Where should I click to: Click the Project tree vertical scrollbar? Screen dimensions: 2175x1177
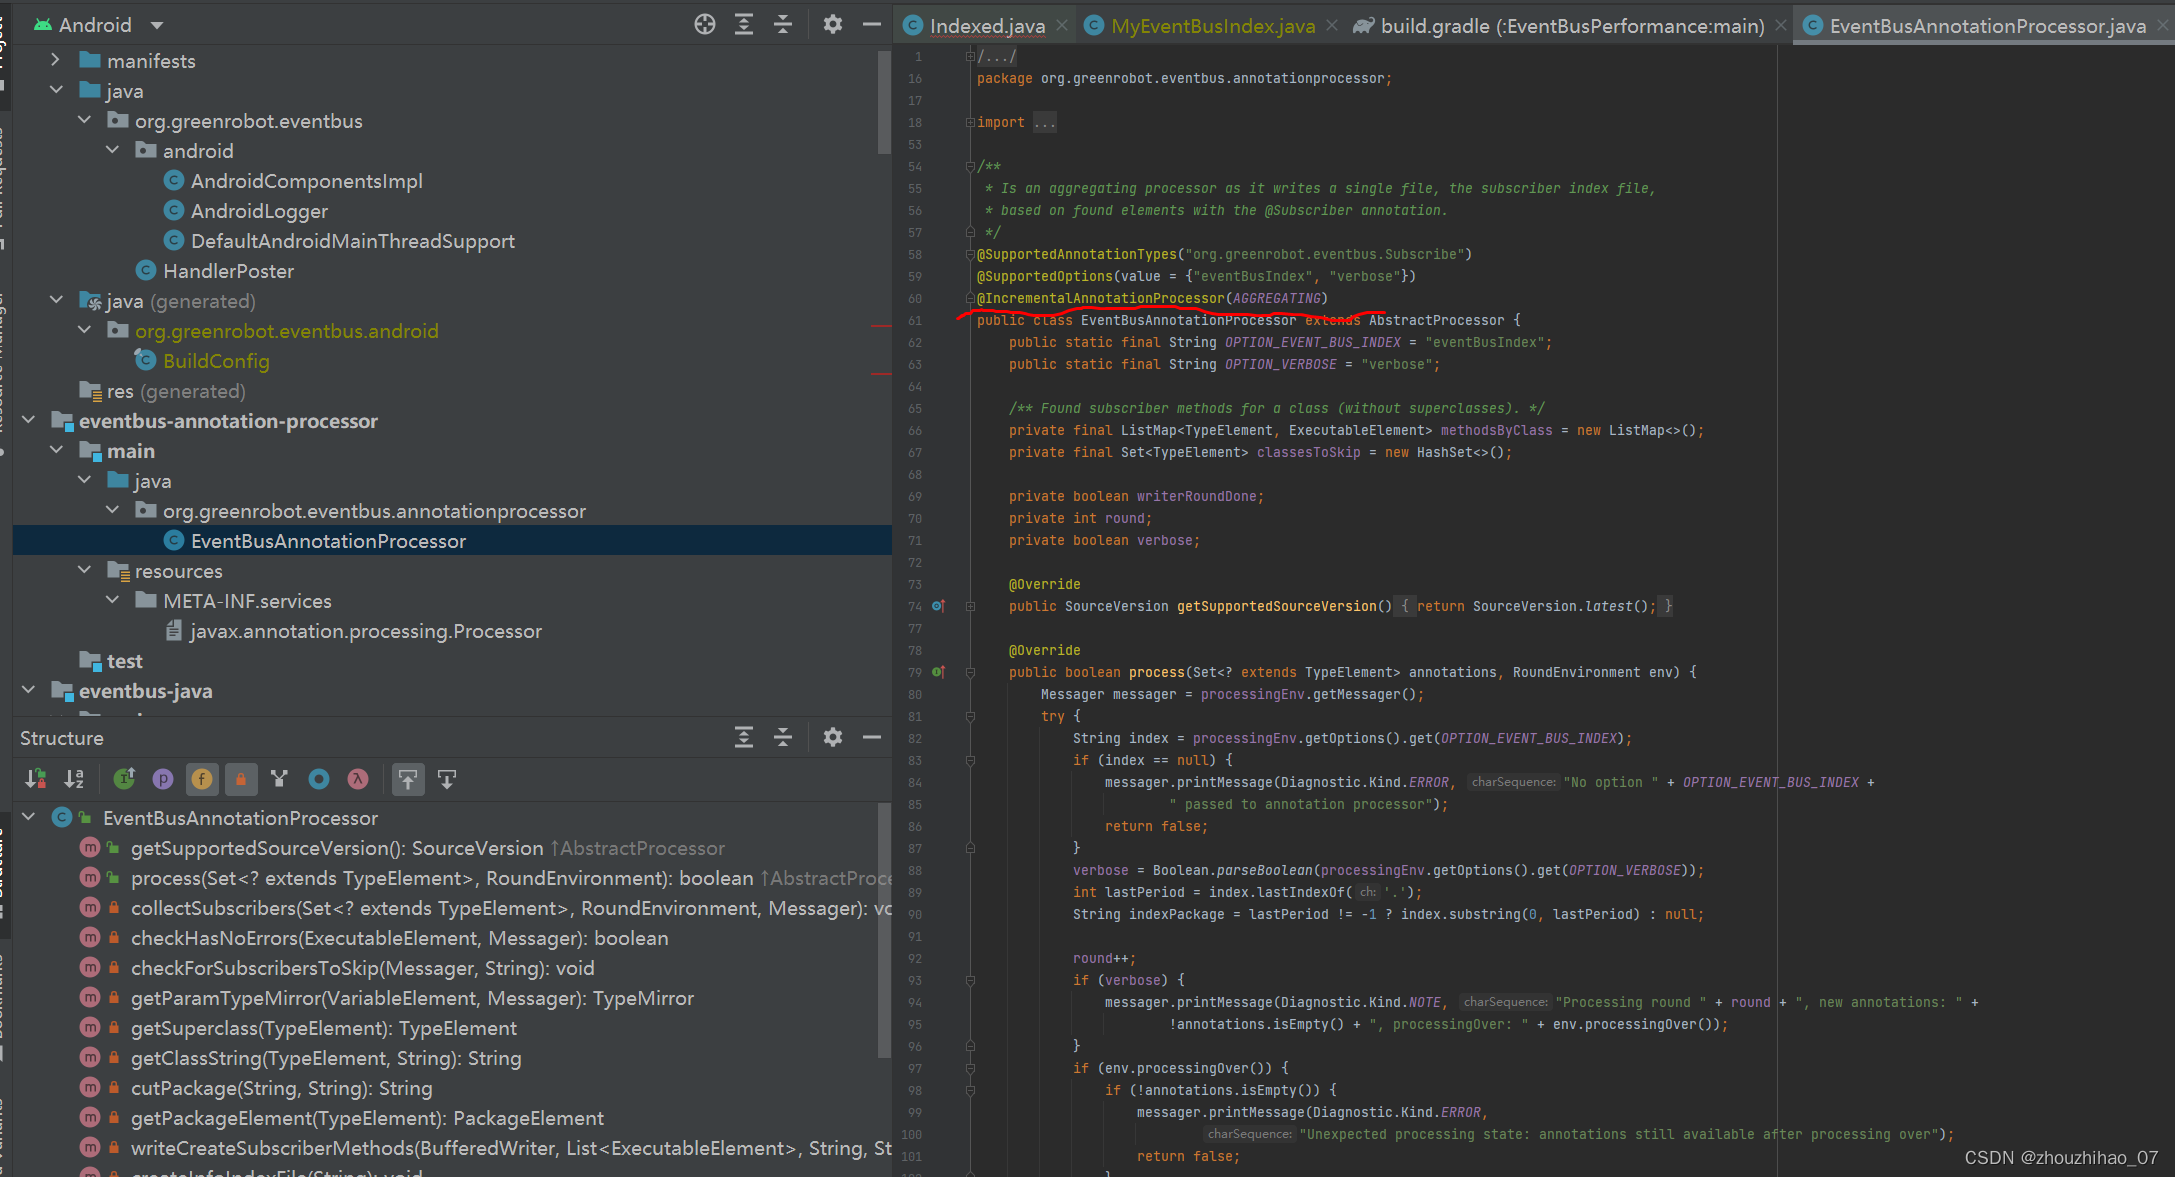tap(884, 102)
